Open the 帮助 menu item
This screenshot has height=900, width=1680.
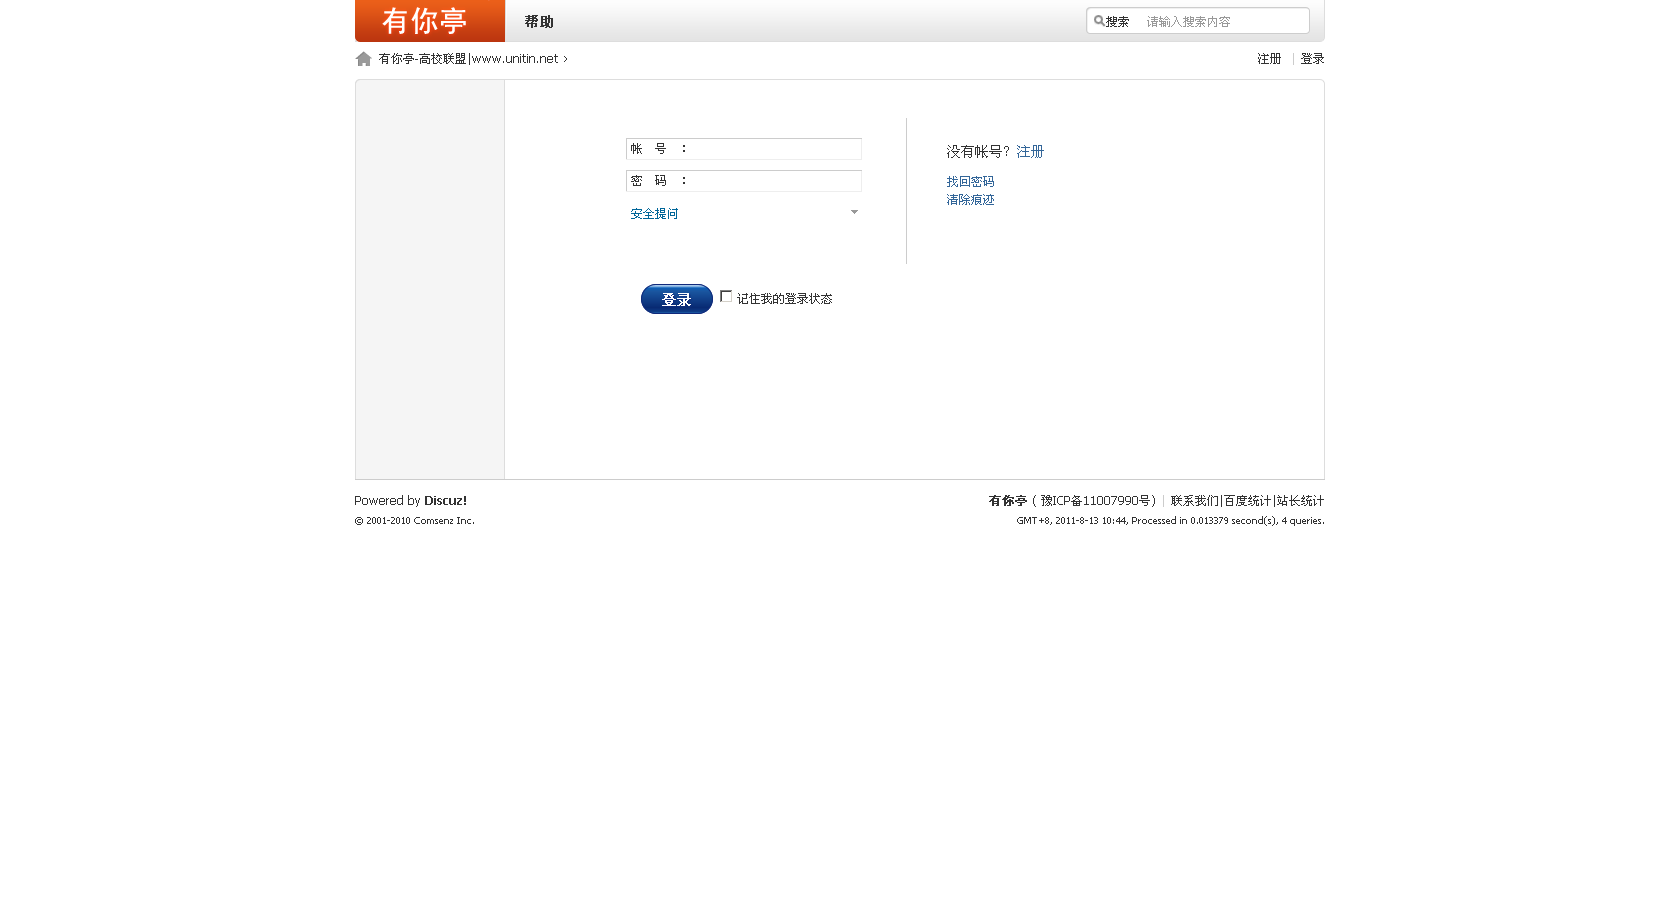coord(539,22)
